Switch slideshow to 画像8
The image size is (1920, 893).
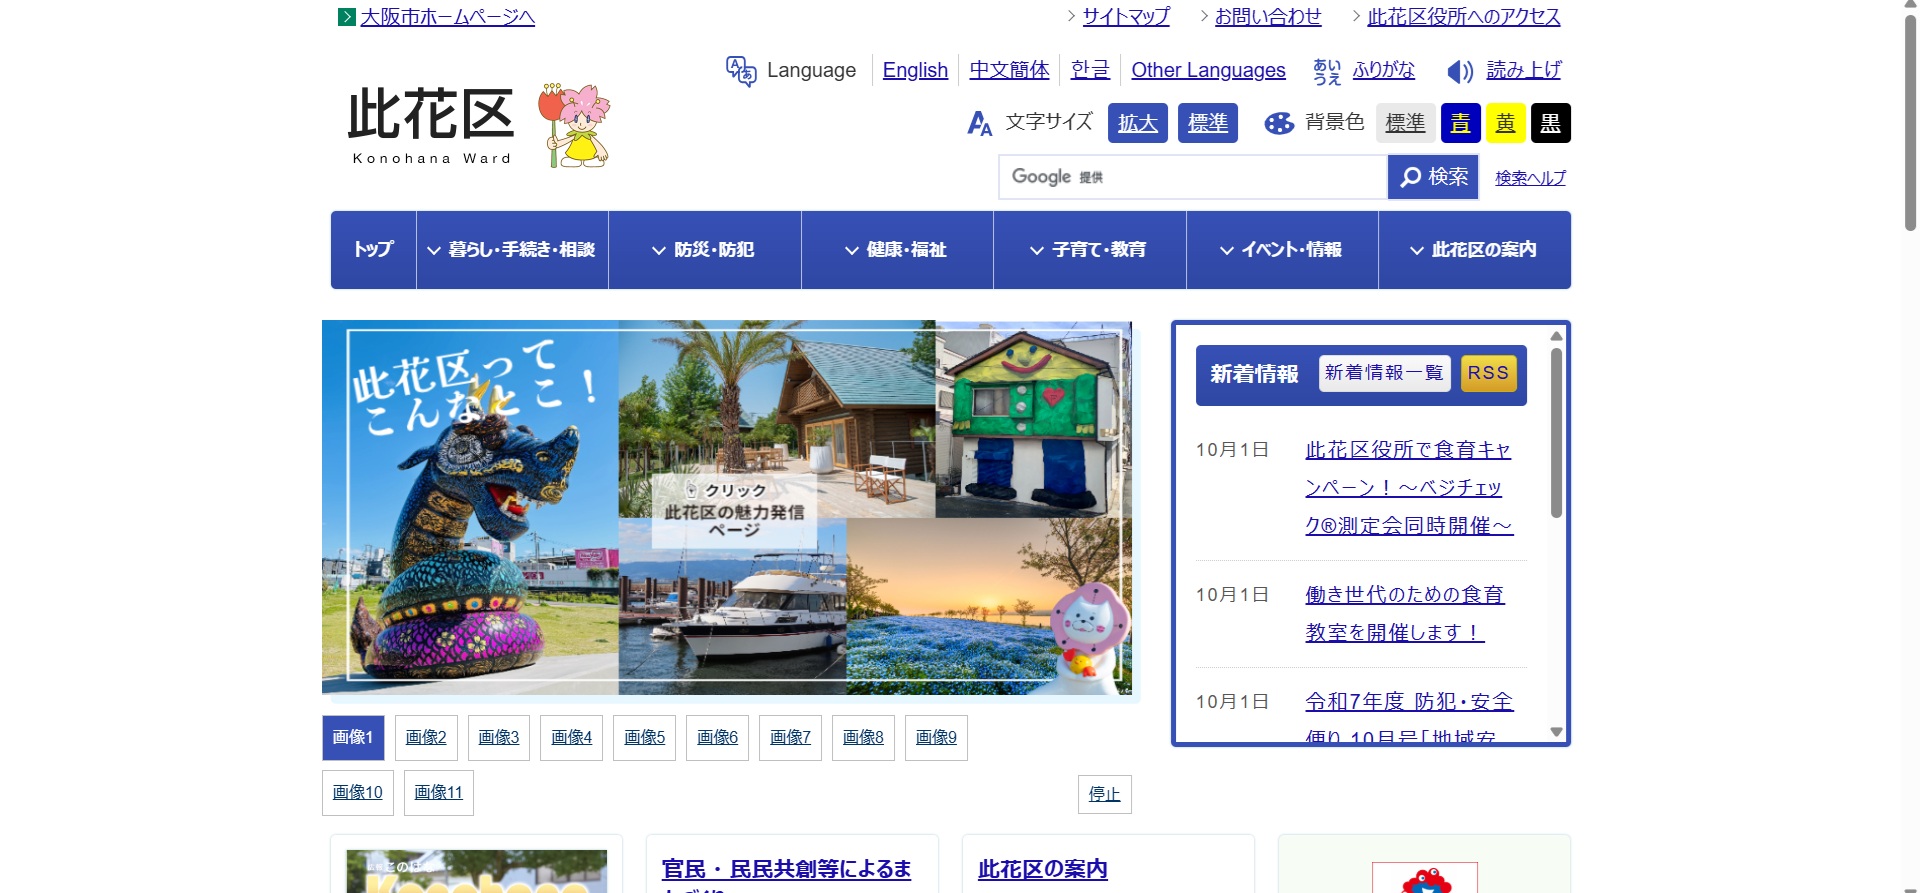[x=864, y=738]
